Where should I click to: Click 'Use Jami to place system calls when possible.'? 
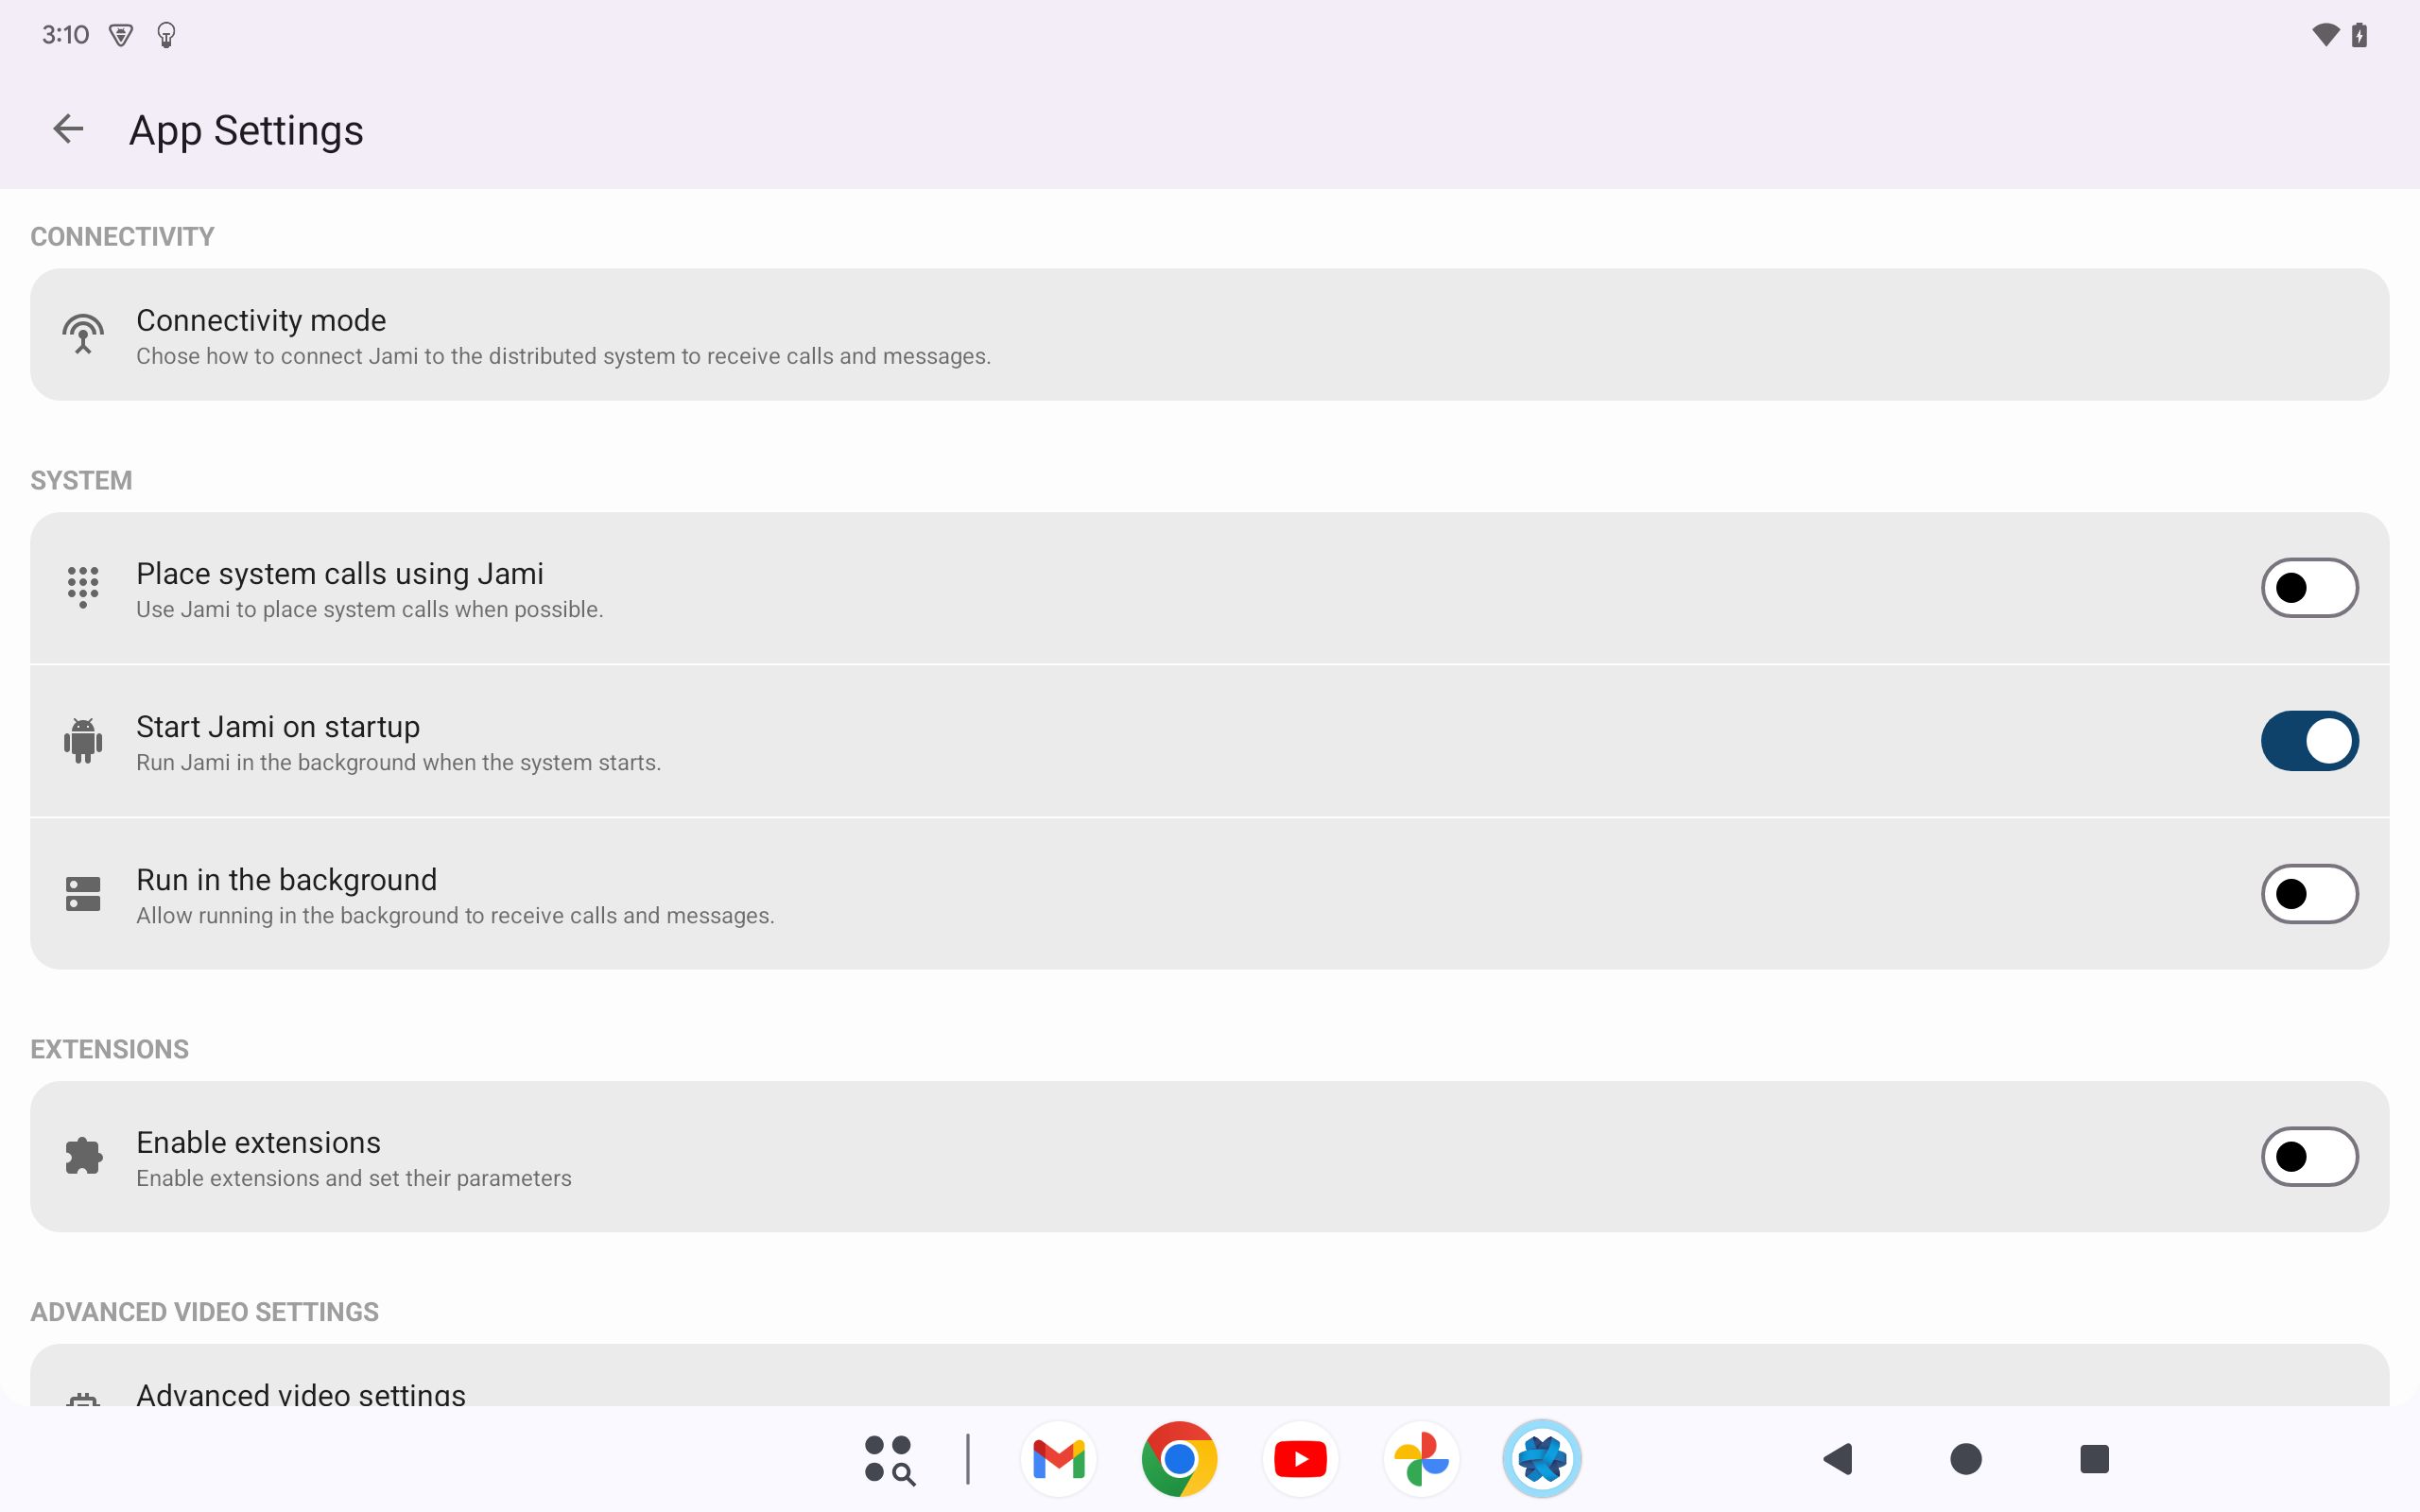tap(370, 610)
